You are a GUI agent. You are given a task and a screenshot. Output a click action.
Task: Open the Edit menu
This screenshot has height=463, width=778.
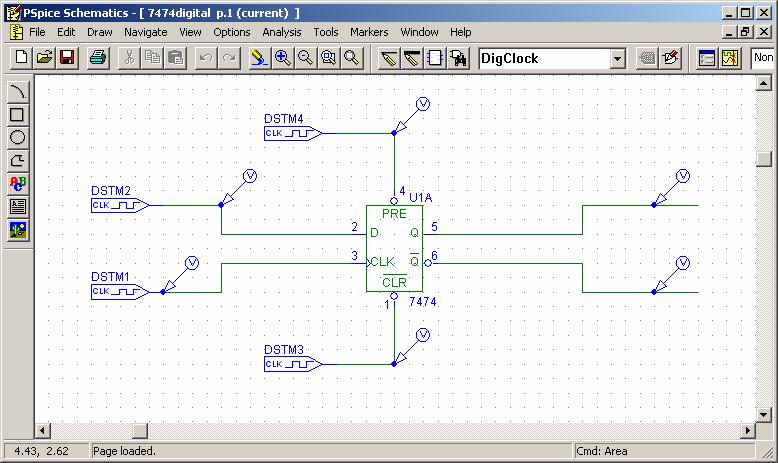click(66, 32)
